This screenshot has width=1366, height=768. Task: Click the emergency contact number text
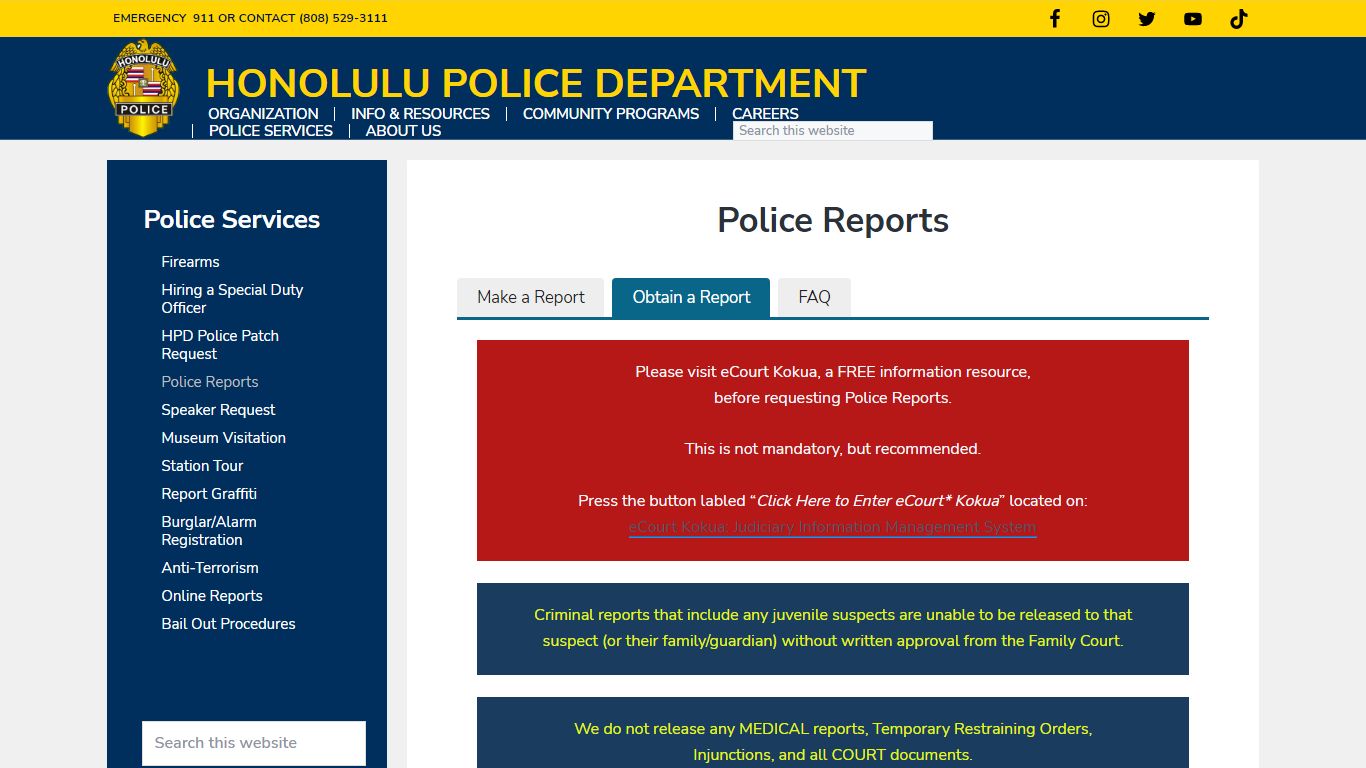[250, 18]
